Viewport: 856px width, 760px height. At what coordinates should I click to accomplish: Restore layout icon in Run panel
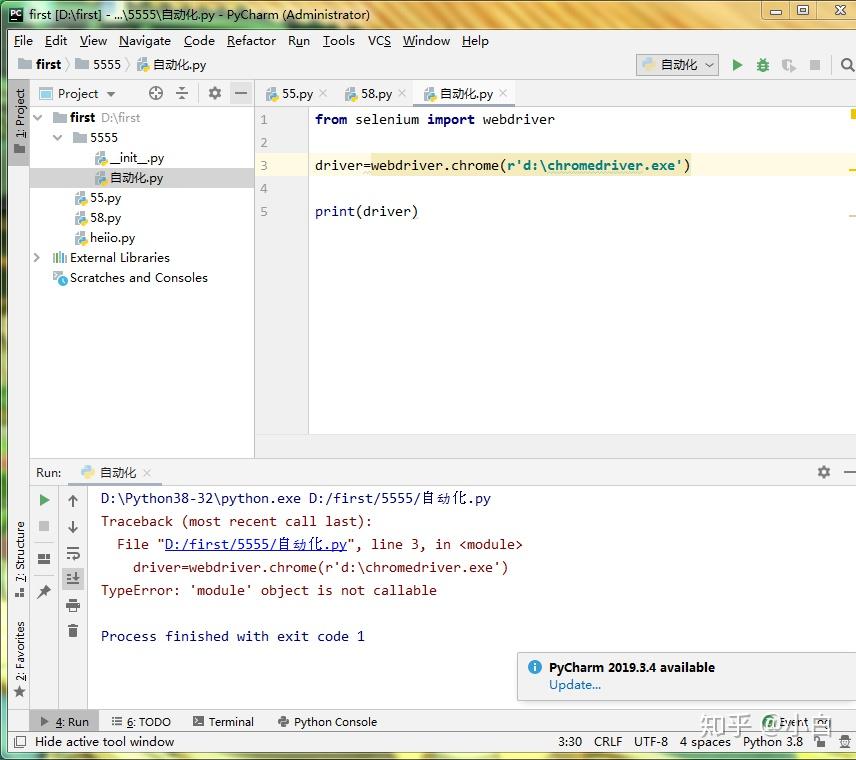click(x=44, y=559)
